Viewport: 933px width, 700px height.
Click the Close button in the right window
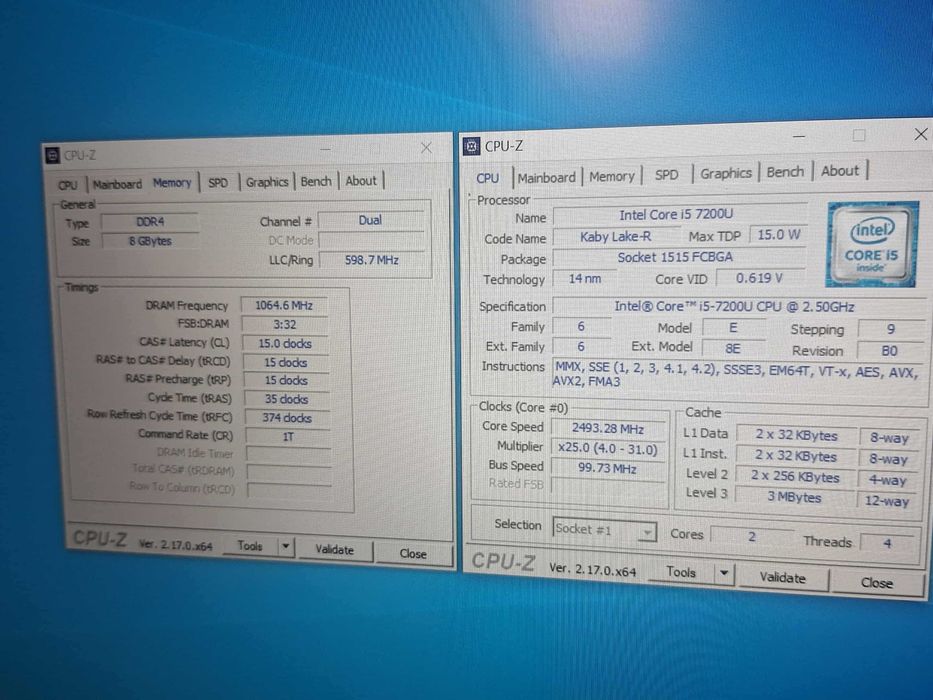click(x=876, y=582)
